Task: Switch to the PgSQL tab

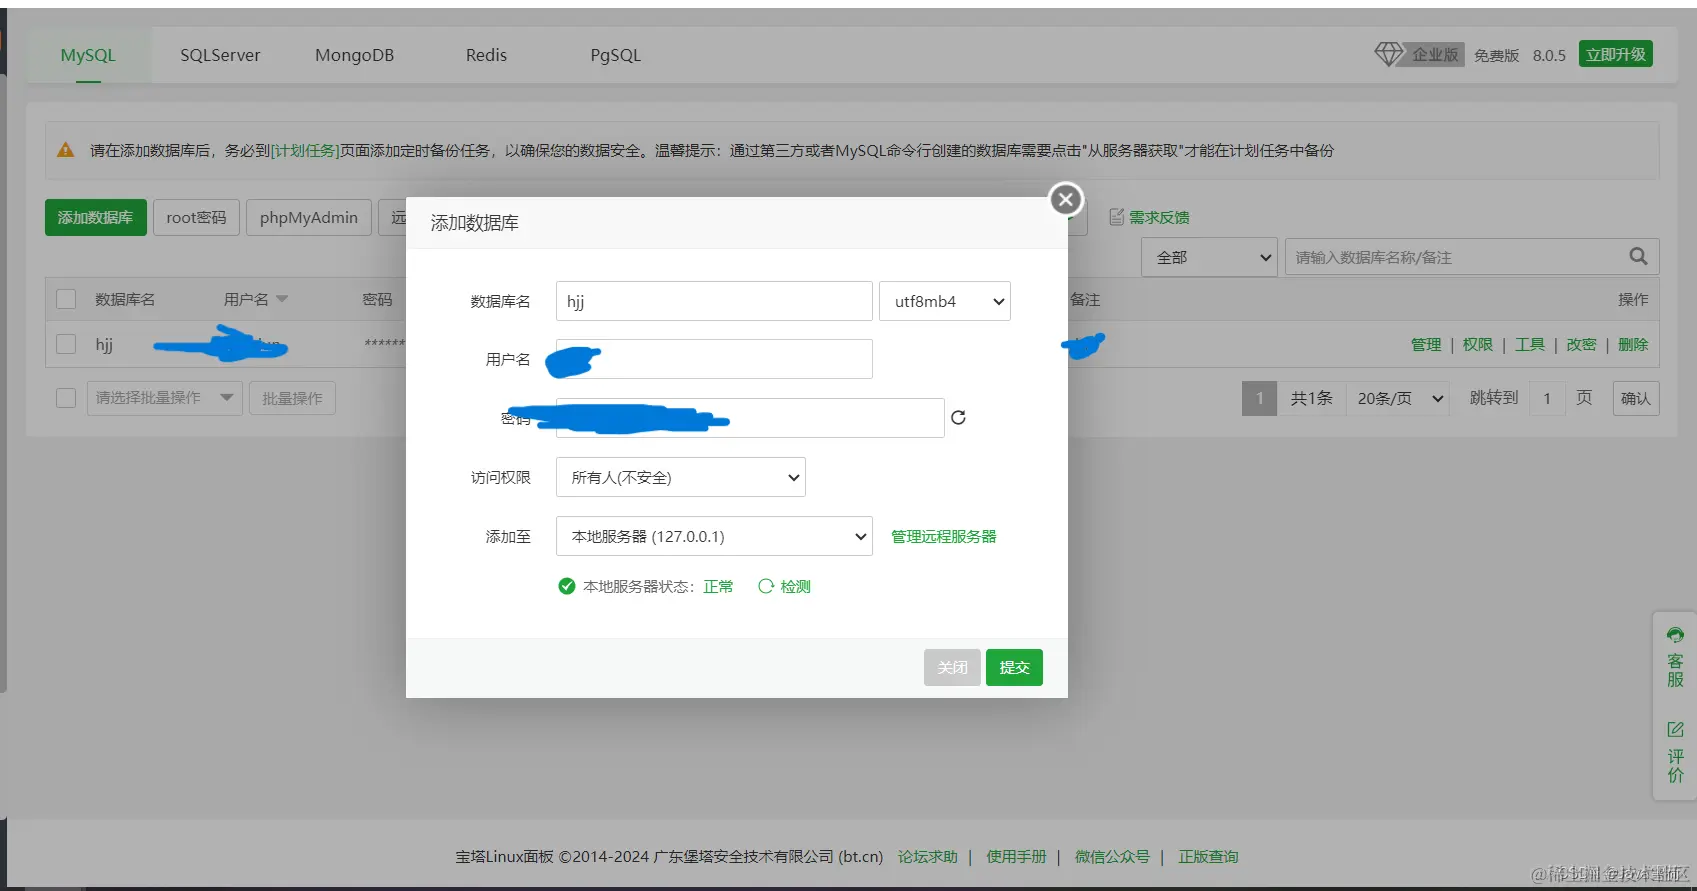Action: (x=615, y=55)
